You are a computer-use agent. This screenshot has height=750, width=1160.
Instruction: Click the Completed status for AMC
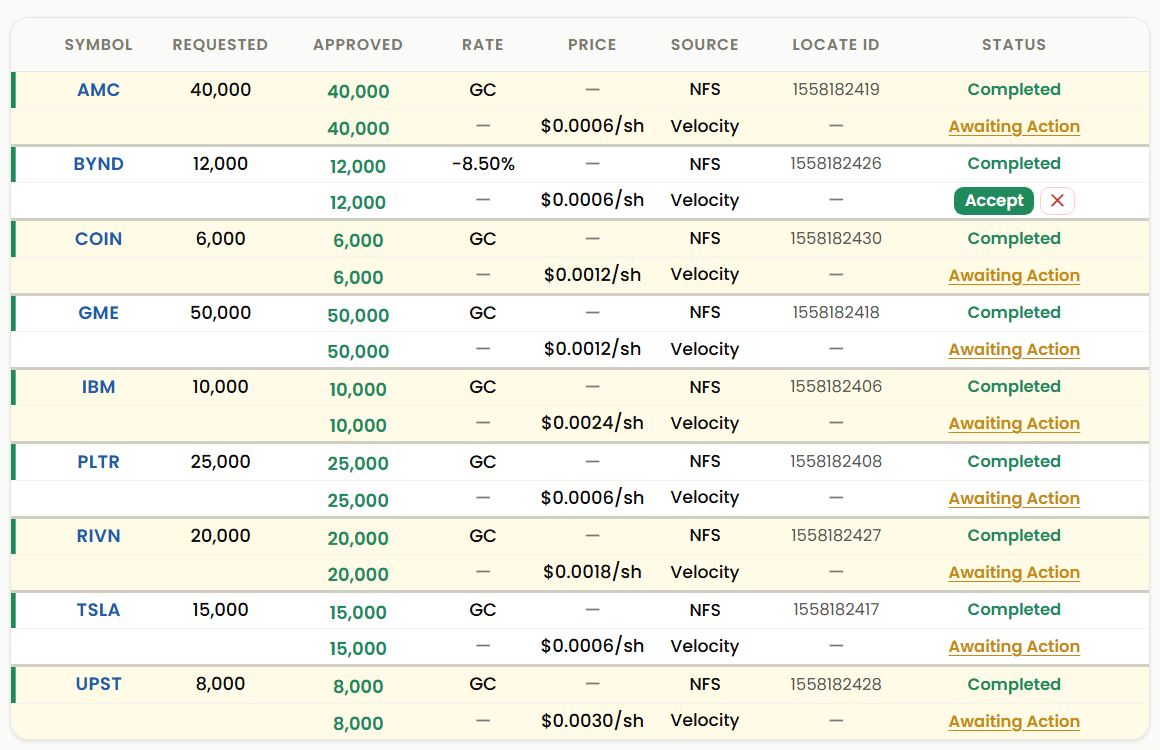pos(1014,89)
